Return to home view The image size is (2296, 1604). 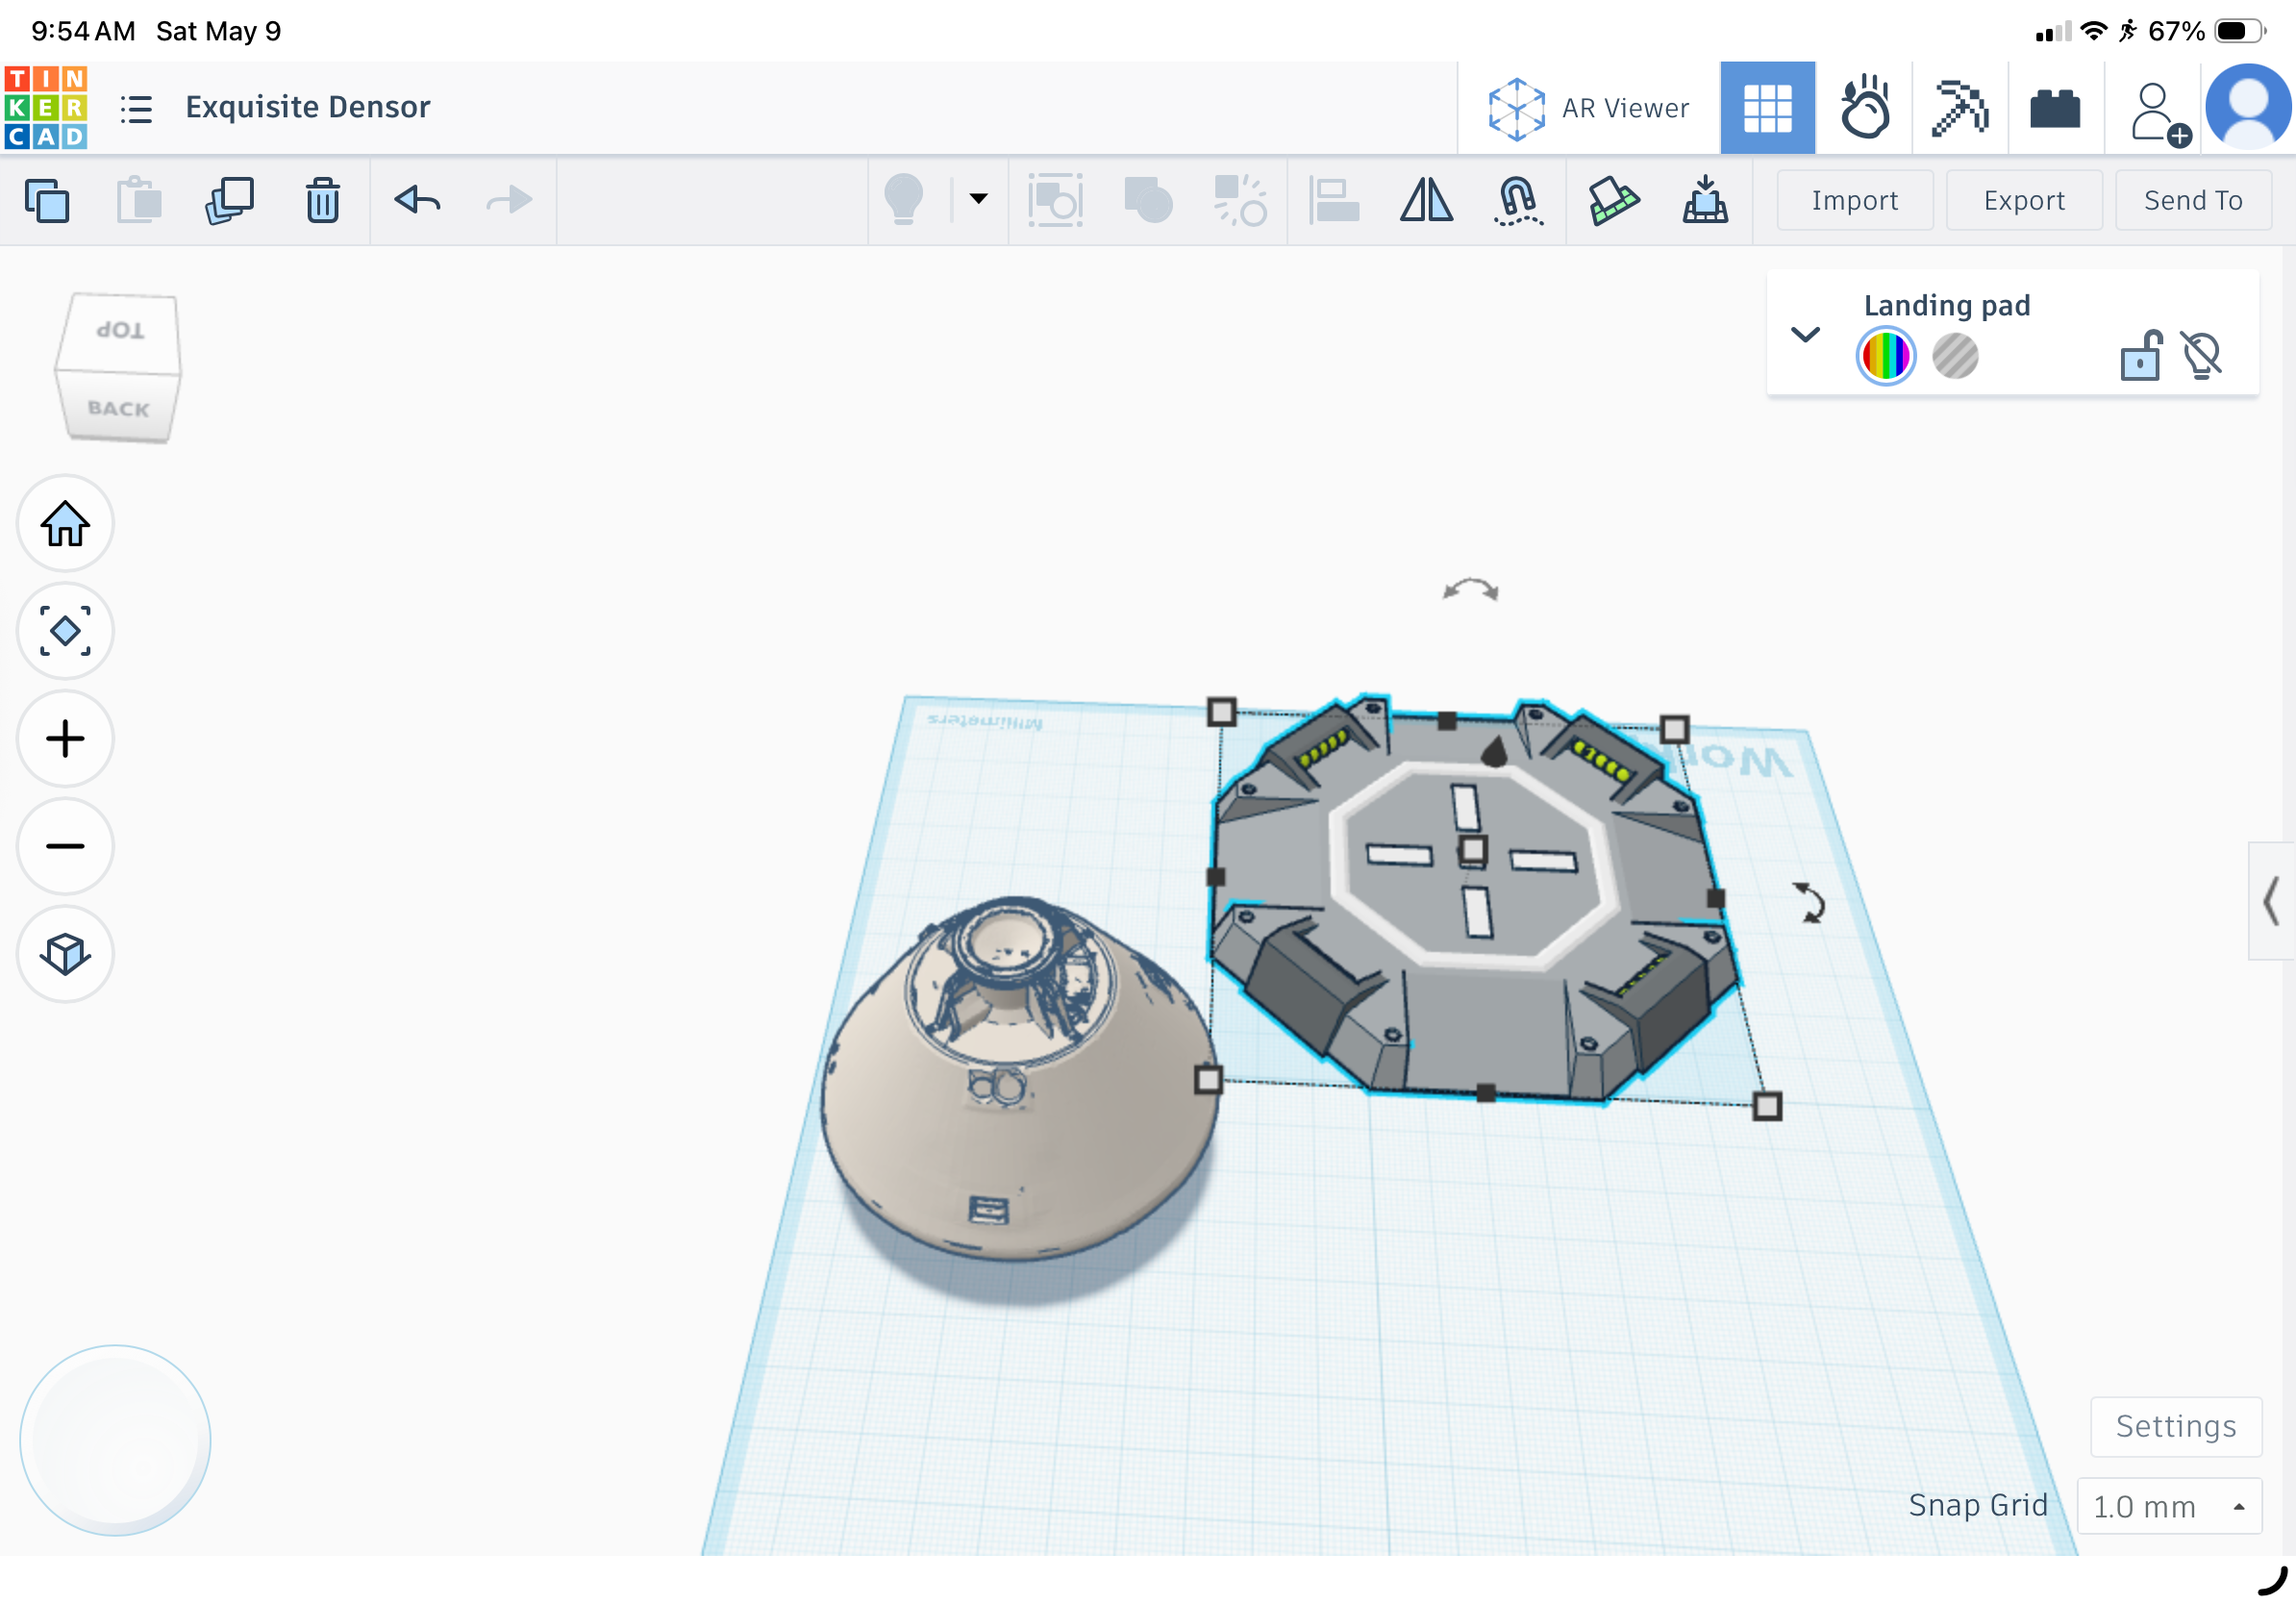point(65,523)
